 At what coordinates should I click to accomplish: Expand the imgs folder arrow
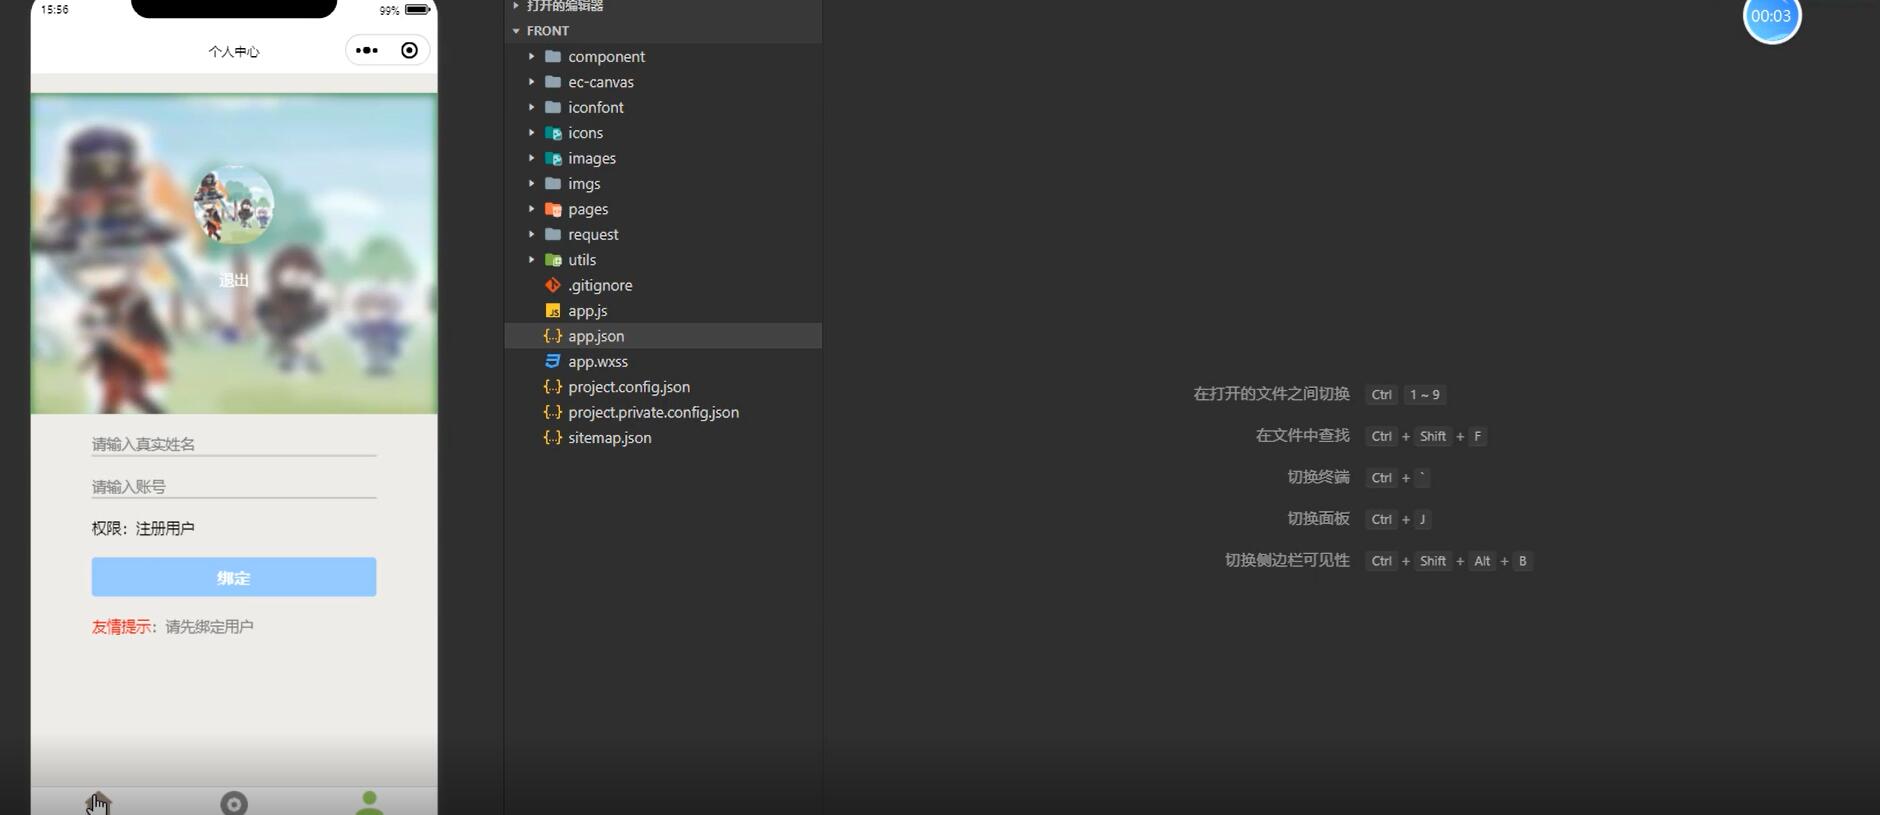click(x=531, y=184)
